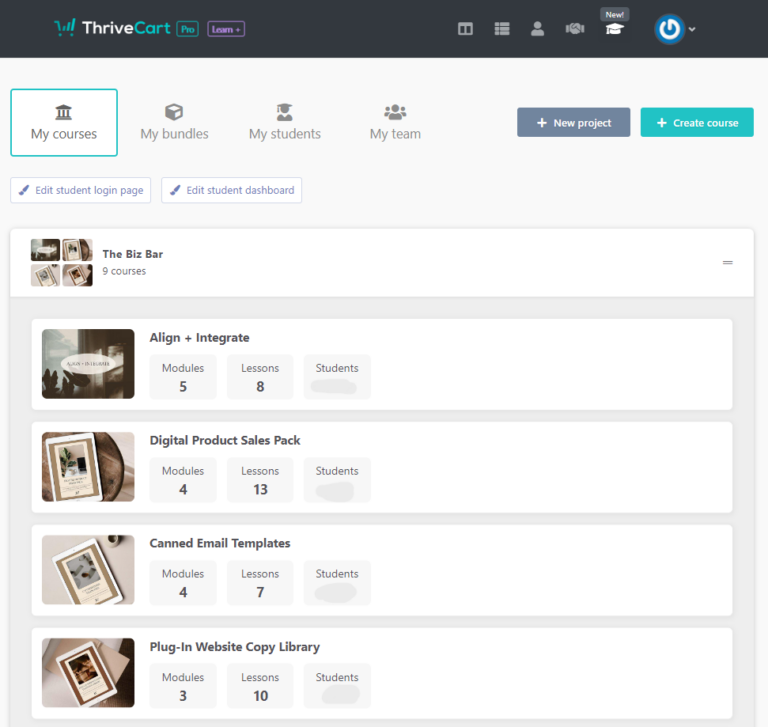Click the blue power profile avatar

pos(669,29)
